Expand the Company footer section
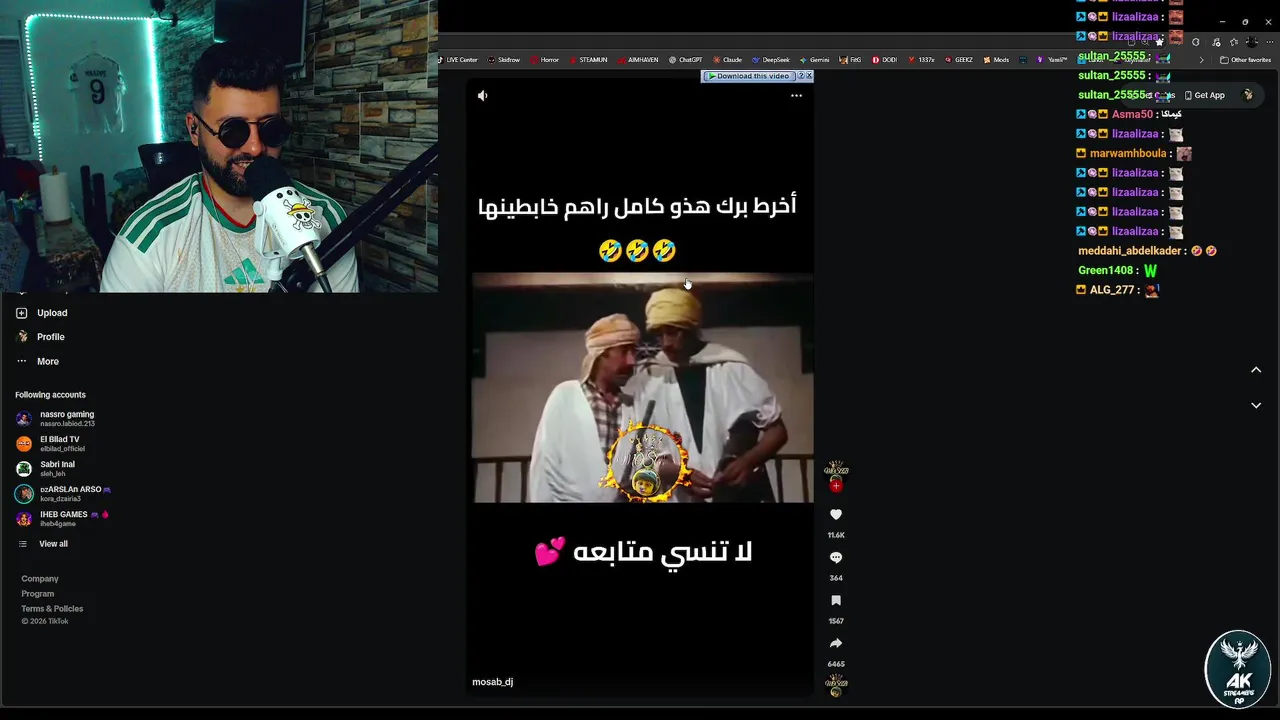The height and width of the screenshot is (720, 1280). pos(40,579)
